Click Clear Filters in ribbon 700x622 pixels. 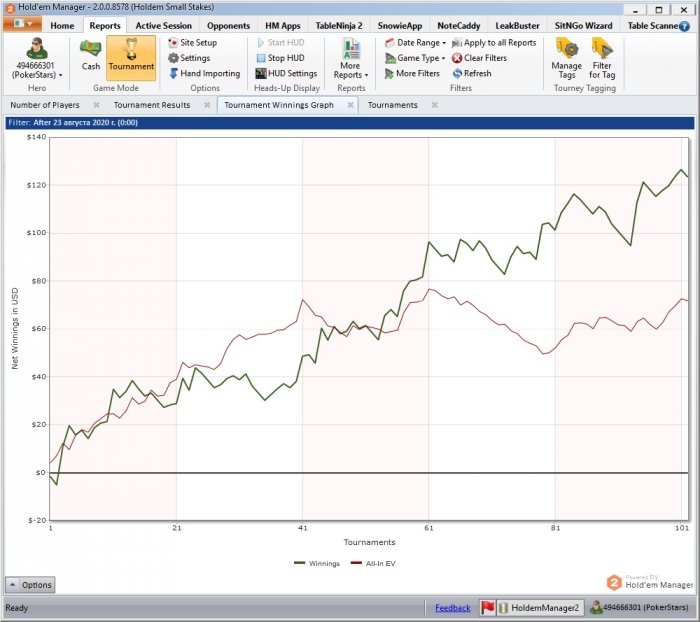(478, 58)
